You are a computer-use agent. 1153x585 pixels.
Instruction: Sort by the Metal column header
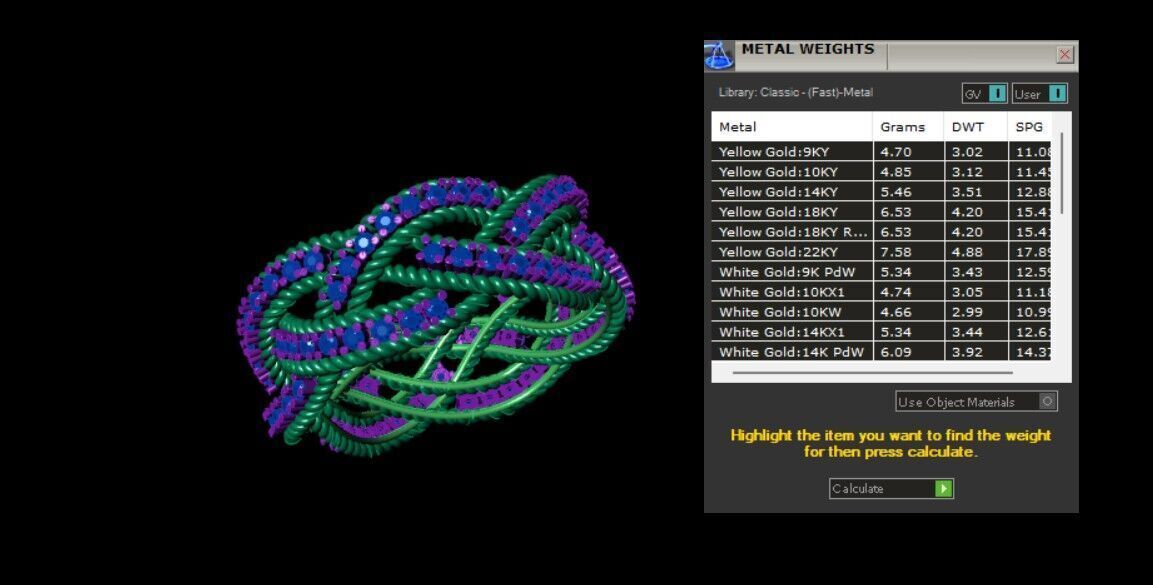[x=792, y=126]
